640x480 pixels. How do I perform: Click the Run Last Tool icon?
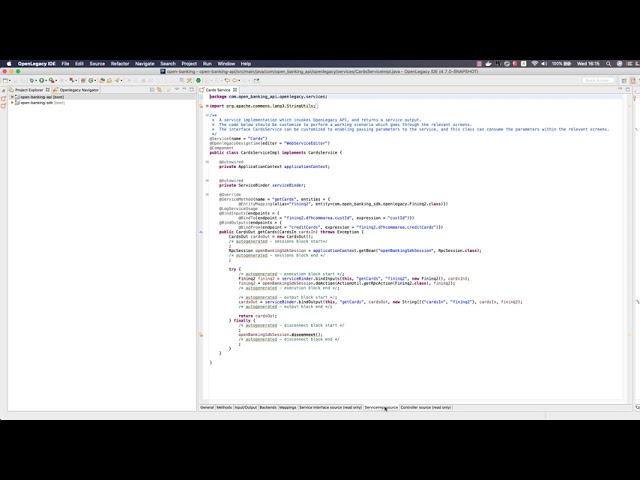point(51,80)
